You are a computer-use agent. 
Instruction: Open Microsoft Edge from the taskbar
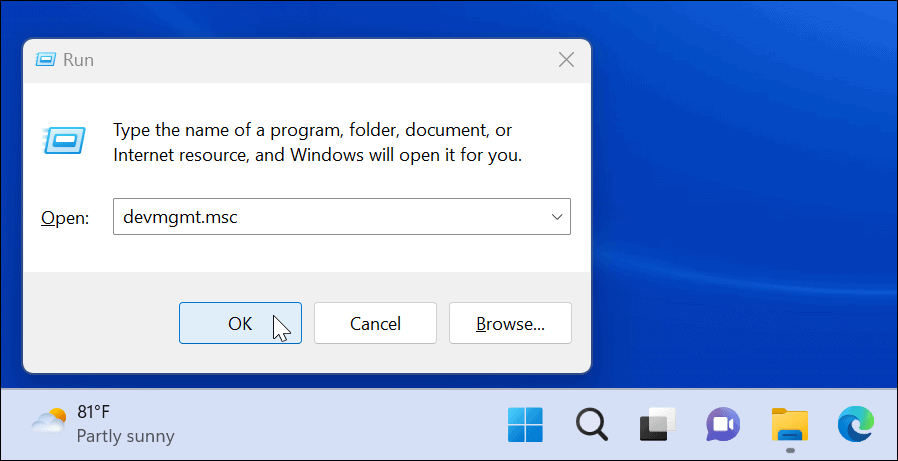855,425
